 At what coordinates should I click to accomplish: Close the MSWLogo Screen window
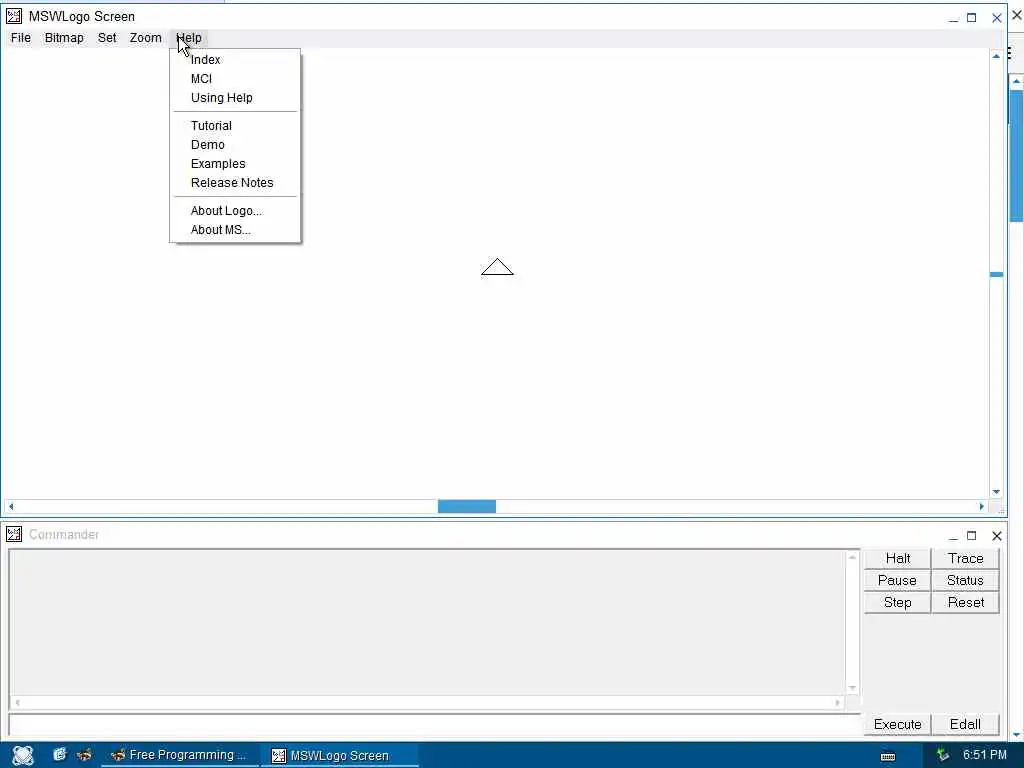997,18
